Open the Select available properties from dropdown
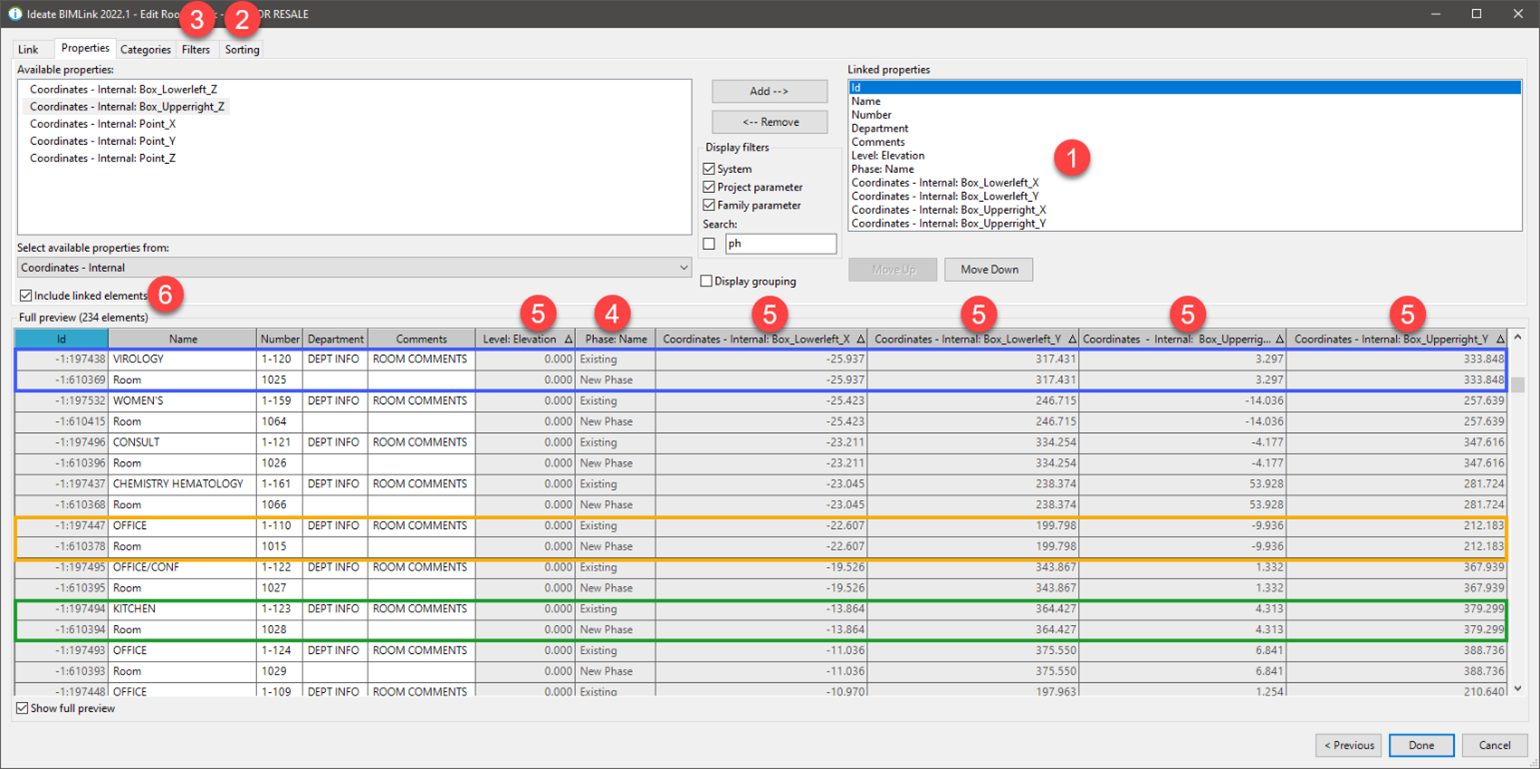Viewport: 1540px width, 769px height. (355, 268)
